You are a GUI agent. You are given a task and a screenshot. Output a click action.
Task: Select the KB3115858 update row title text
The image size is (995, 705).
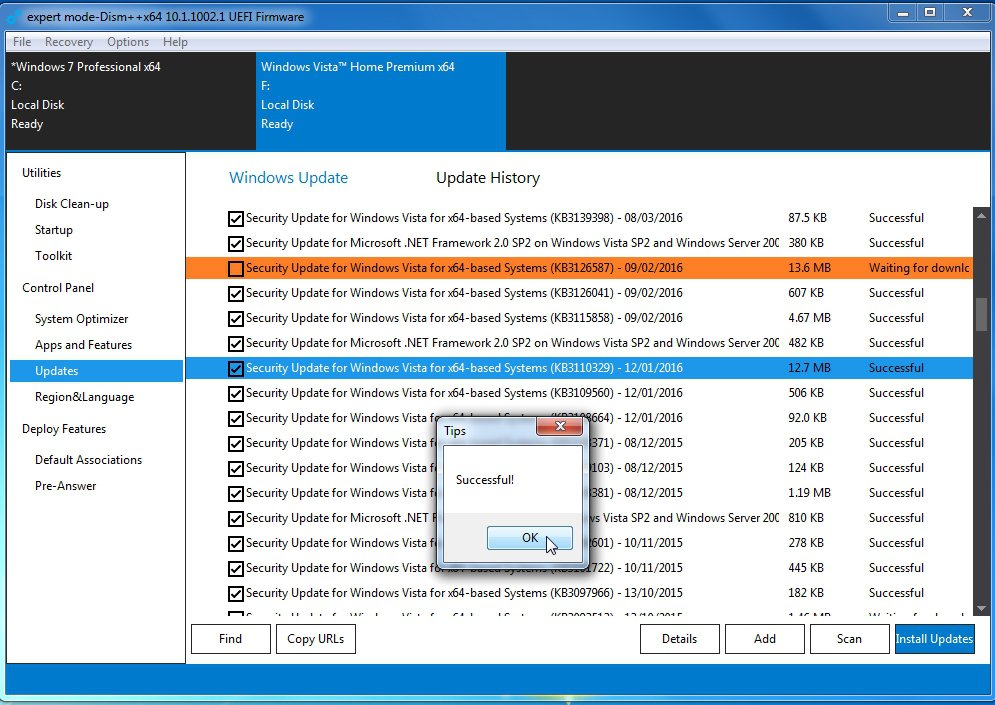465,317
